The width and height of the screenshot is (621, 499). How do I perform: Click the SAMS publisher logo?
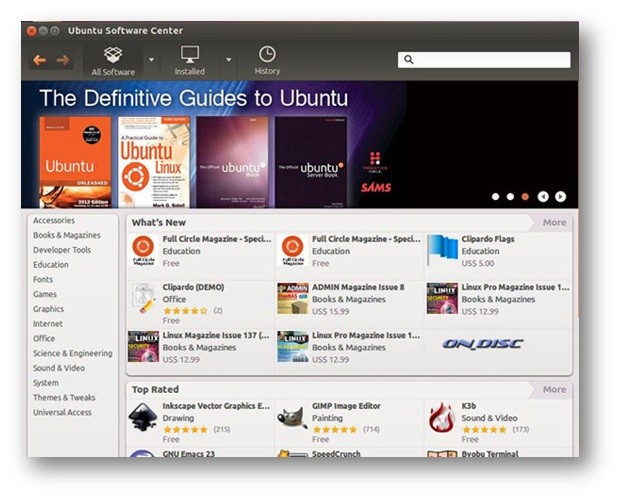pyautogui.click(x=376, y=187)
